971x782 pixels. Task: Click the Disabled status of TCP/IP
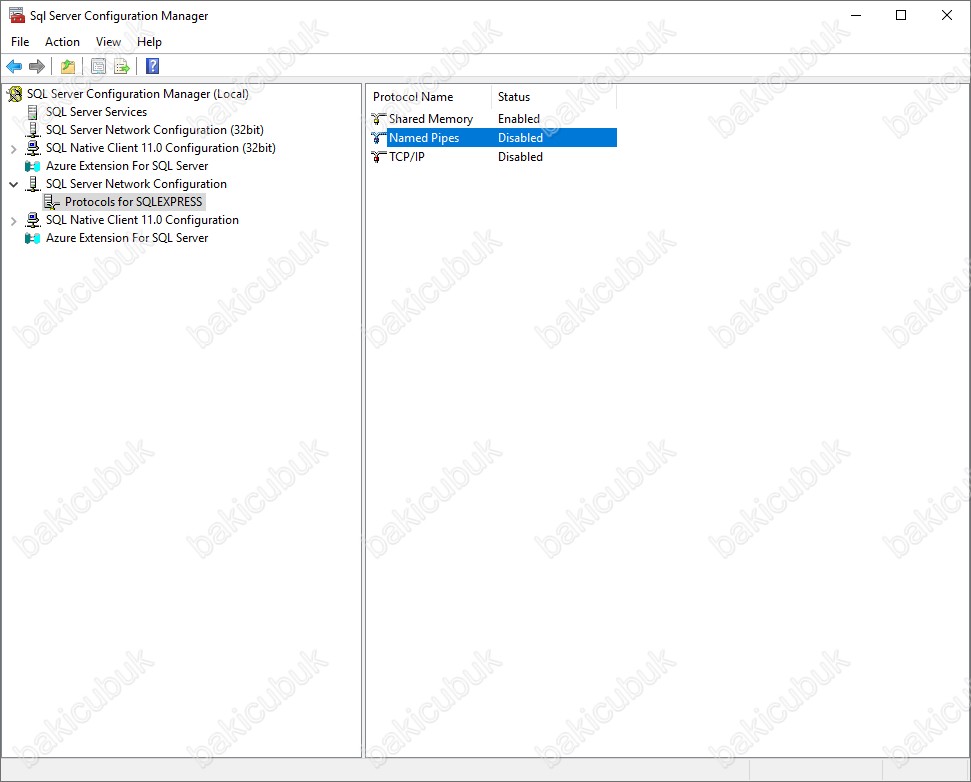[x=520, y=157]
